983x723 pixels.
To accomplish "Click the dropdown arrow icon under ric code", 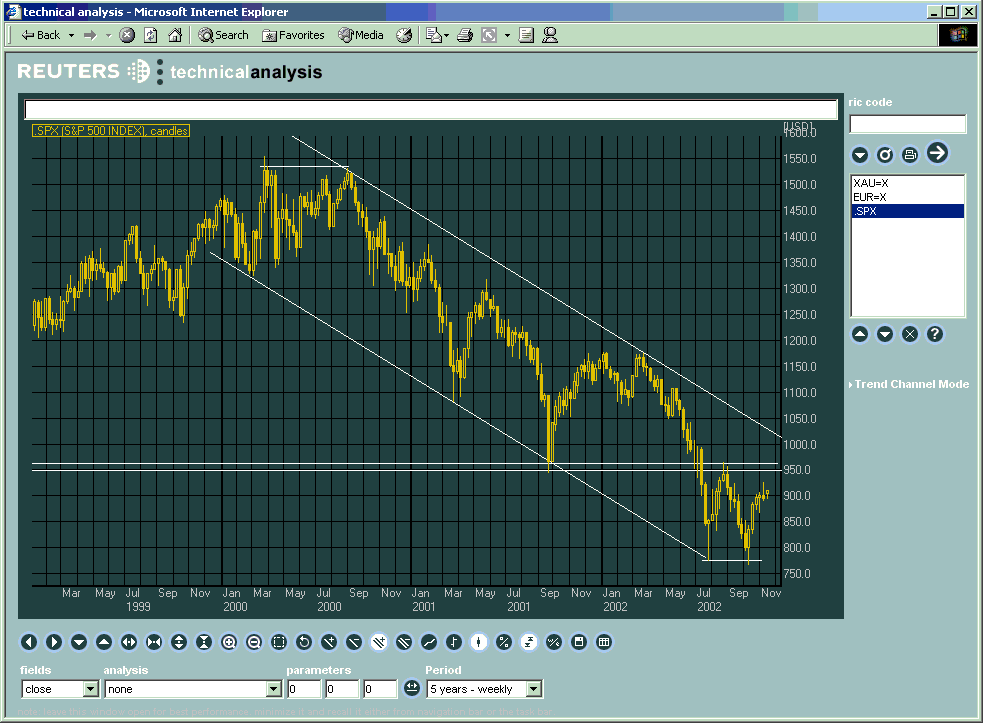I will pyautogui.click(x=860, y=154).
